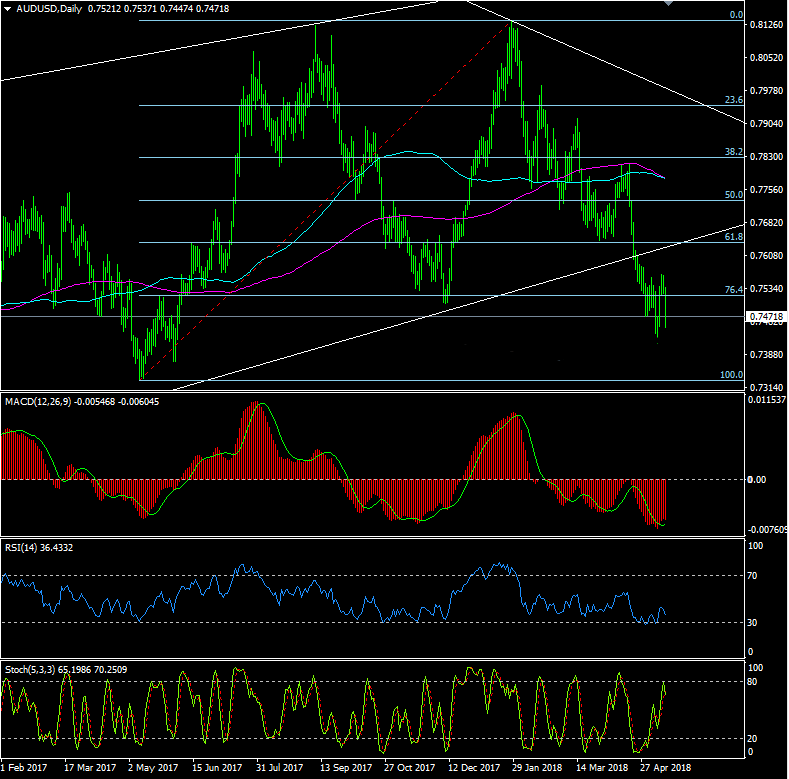Click the MACD 0.011537 scale label
The image size is (789, 779).
(x=768, y=400)
